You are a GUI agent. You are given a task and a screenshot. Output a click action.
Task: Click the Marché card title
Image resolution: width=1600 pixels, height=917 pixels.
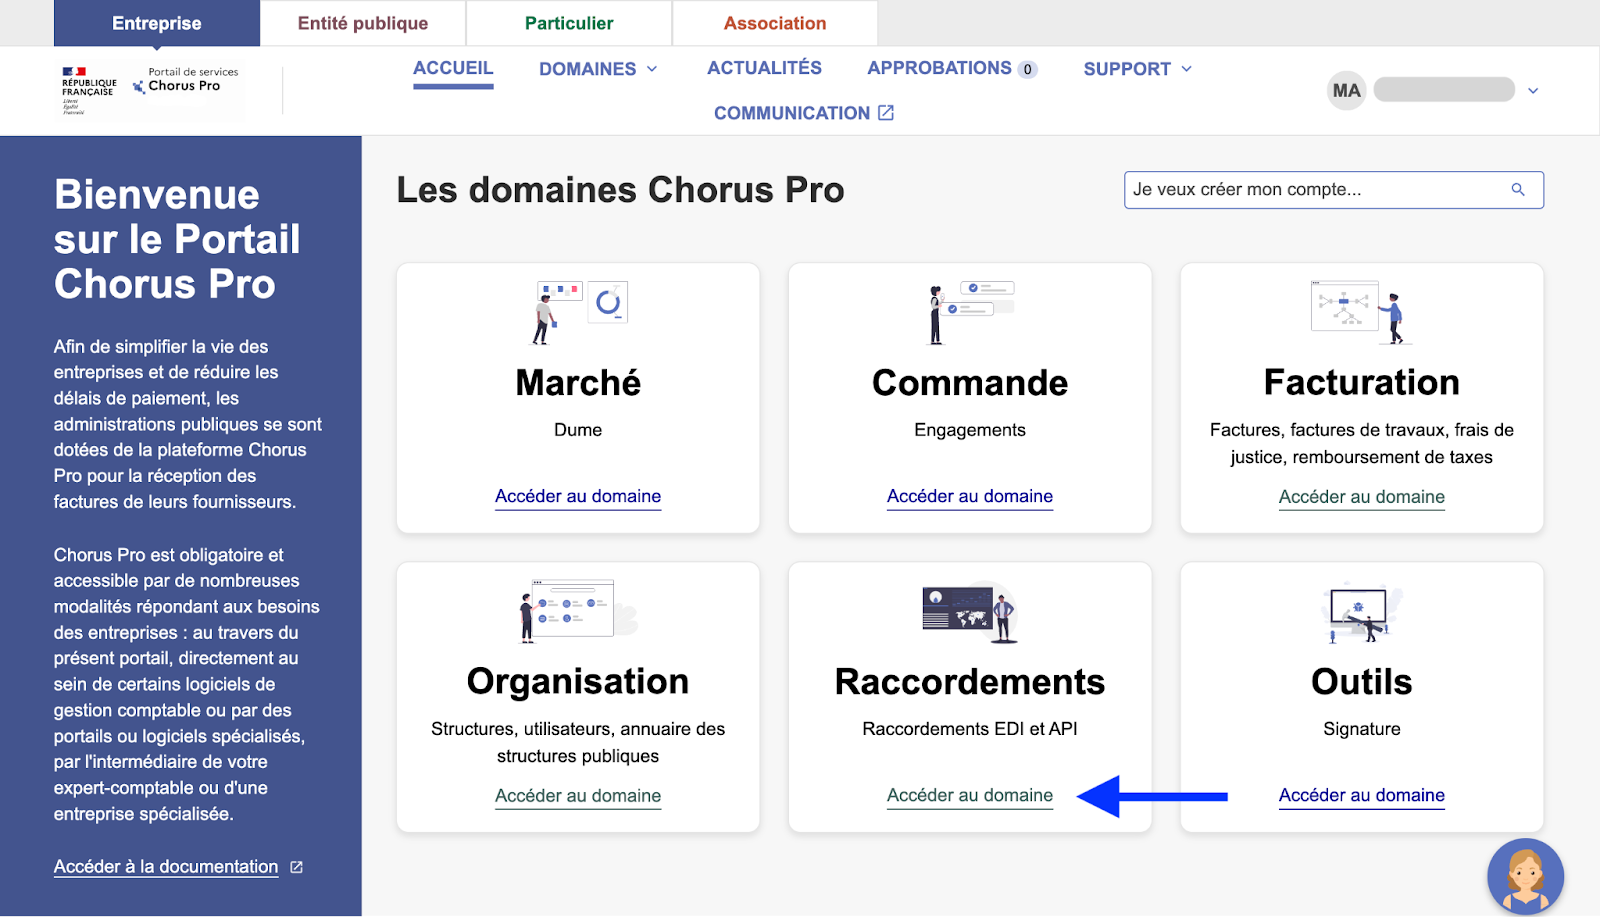coord(578,383)
